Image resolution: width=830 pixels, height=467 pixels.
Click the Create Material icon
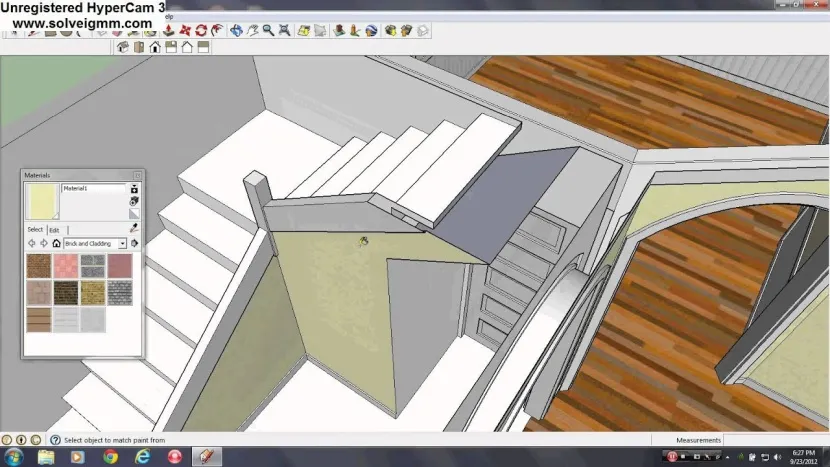134,188
